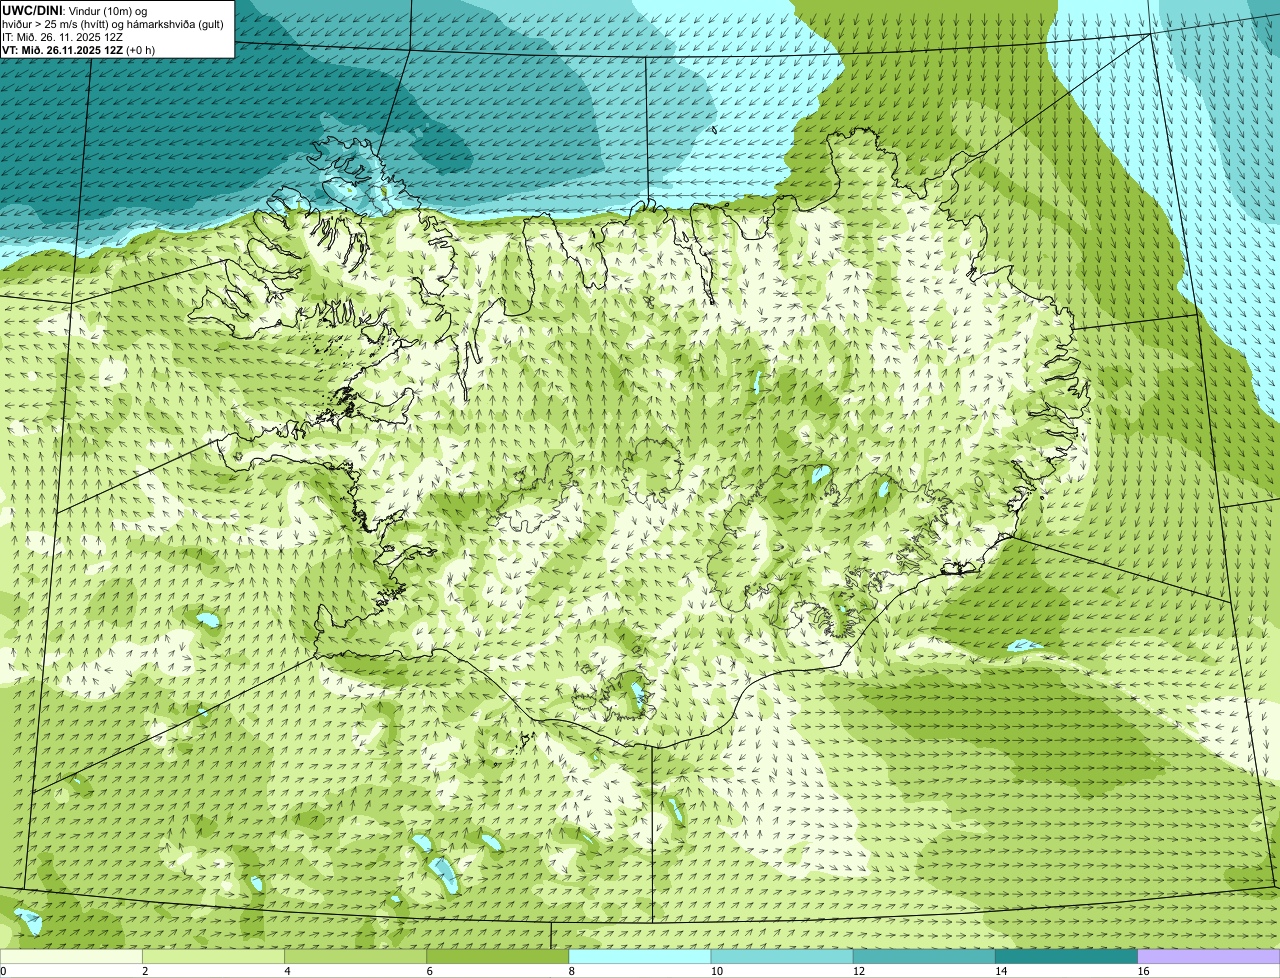Screen dimensions: 1280x978
Task: Click the title line 'UWC/DINI: Vindur (10m) og'
Action: click(x=74, y=10)
